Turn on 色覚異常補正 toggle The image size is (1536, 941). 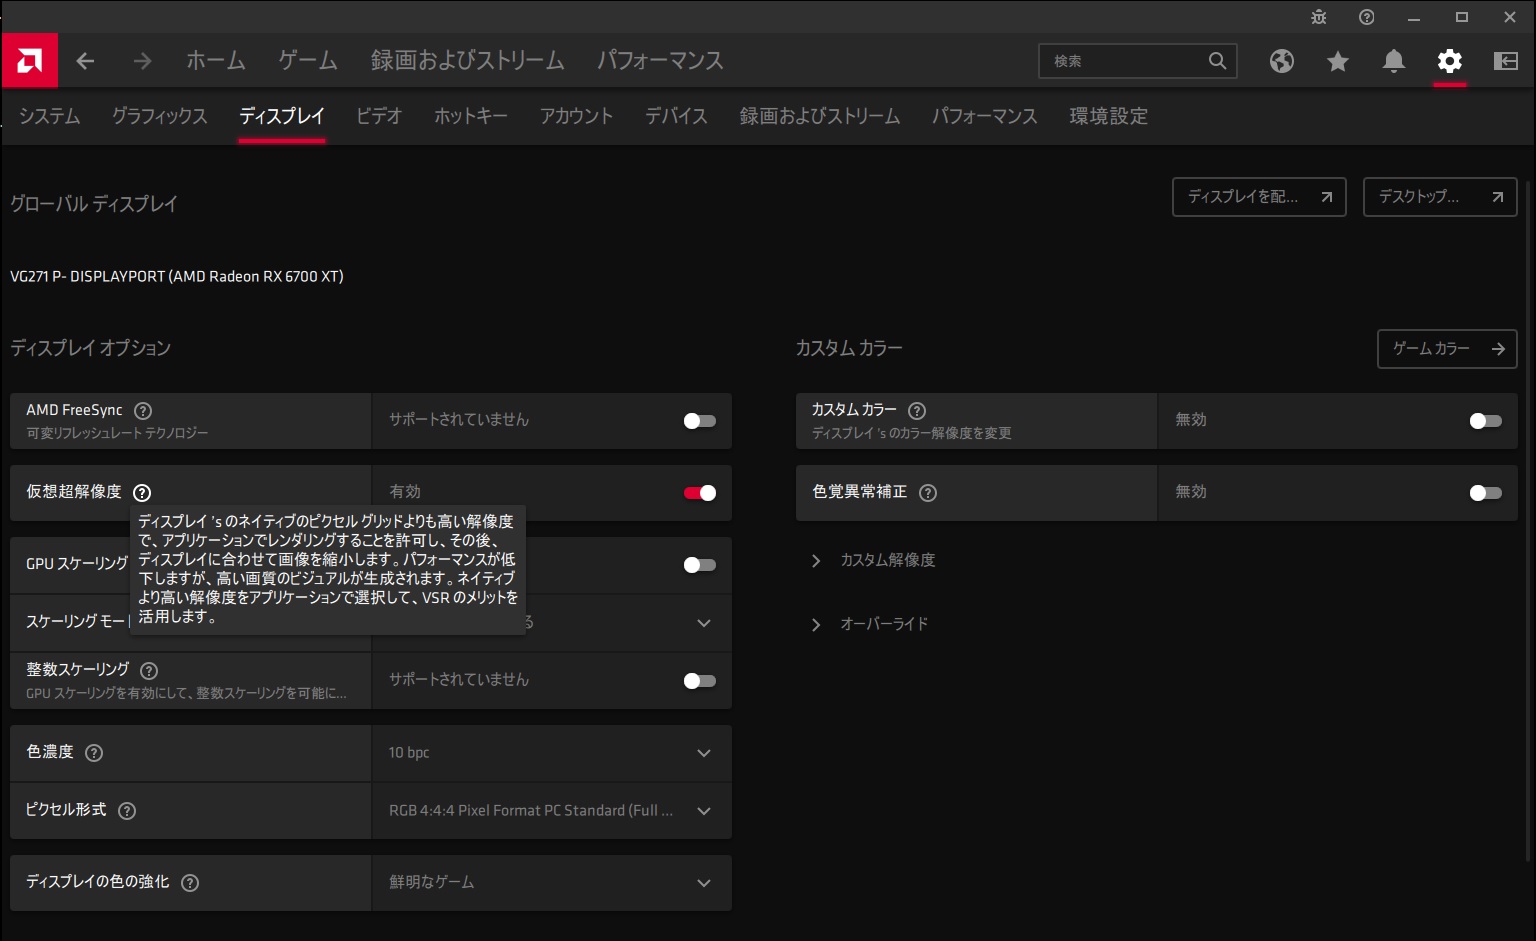1485,493
